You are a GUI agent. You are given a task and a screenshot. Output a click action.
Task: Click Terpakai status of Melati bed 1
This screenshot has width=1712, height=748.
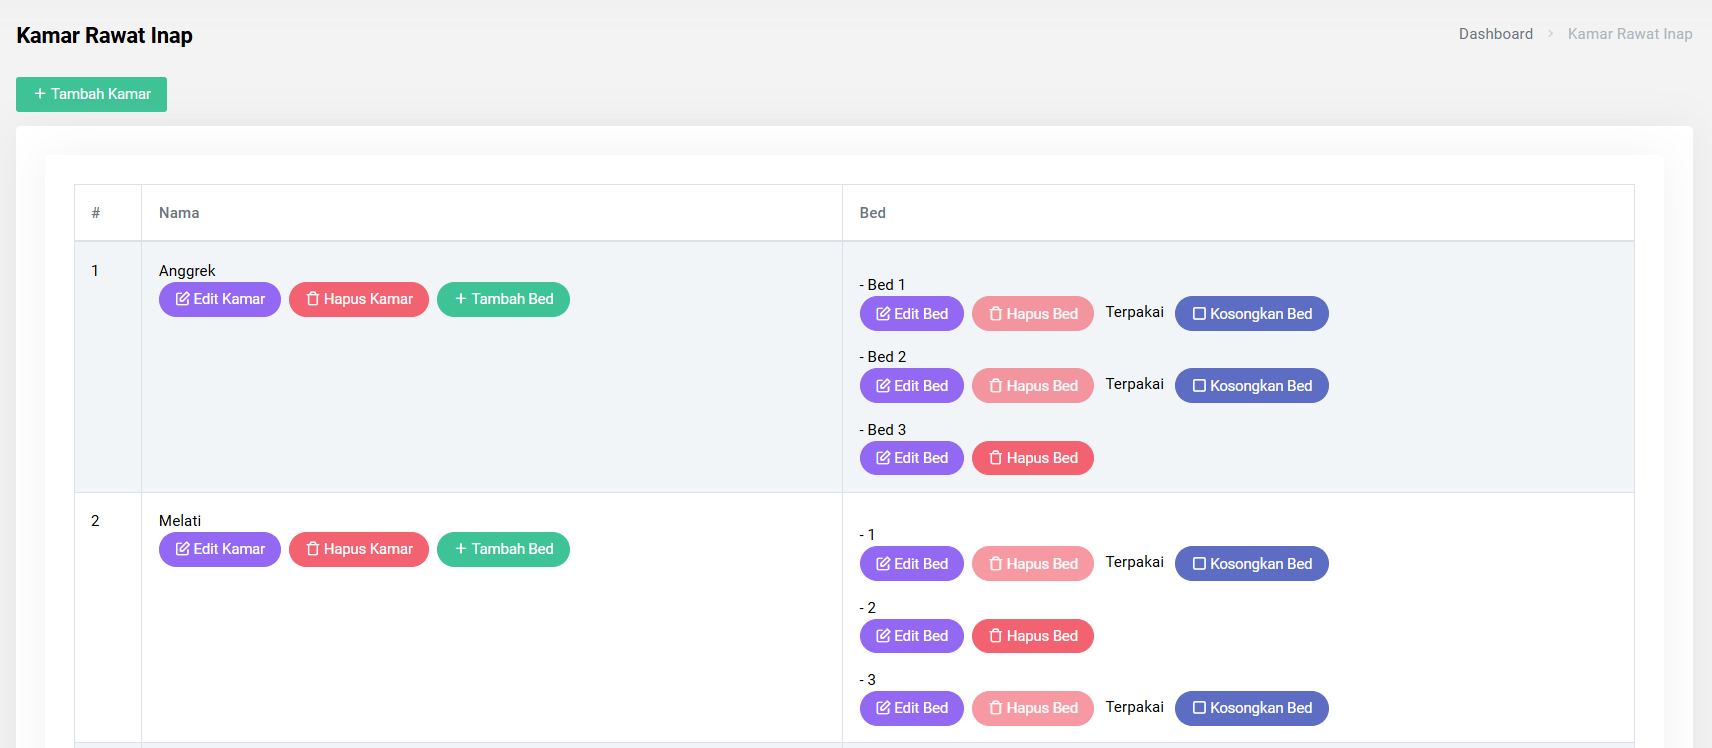coord(1134,562)
